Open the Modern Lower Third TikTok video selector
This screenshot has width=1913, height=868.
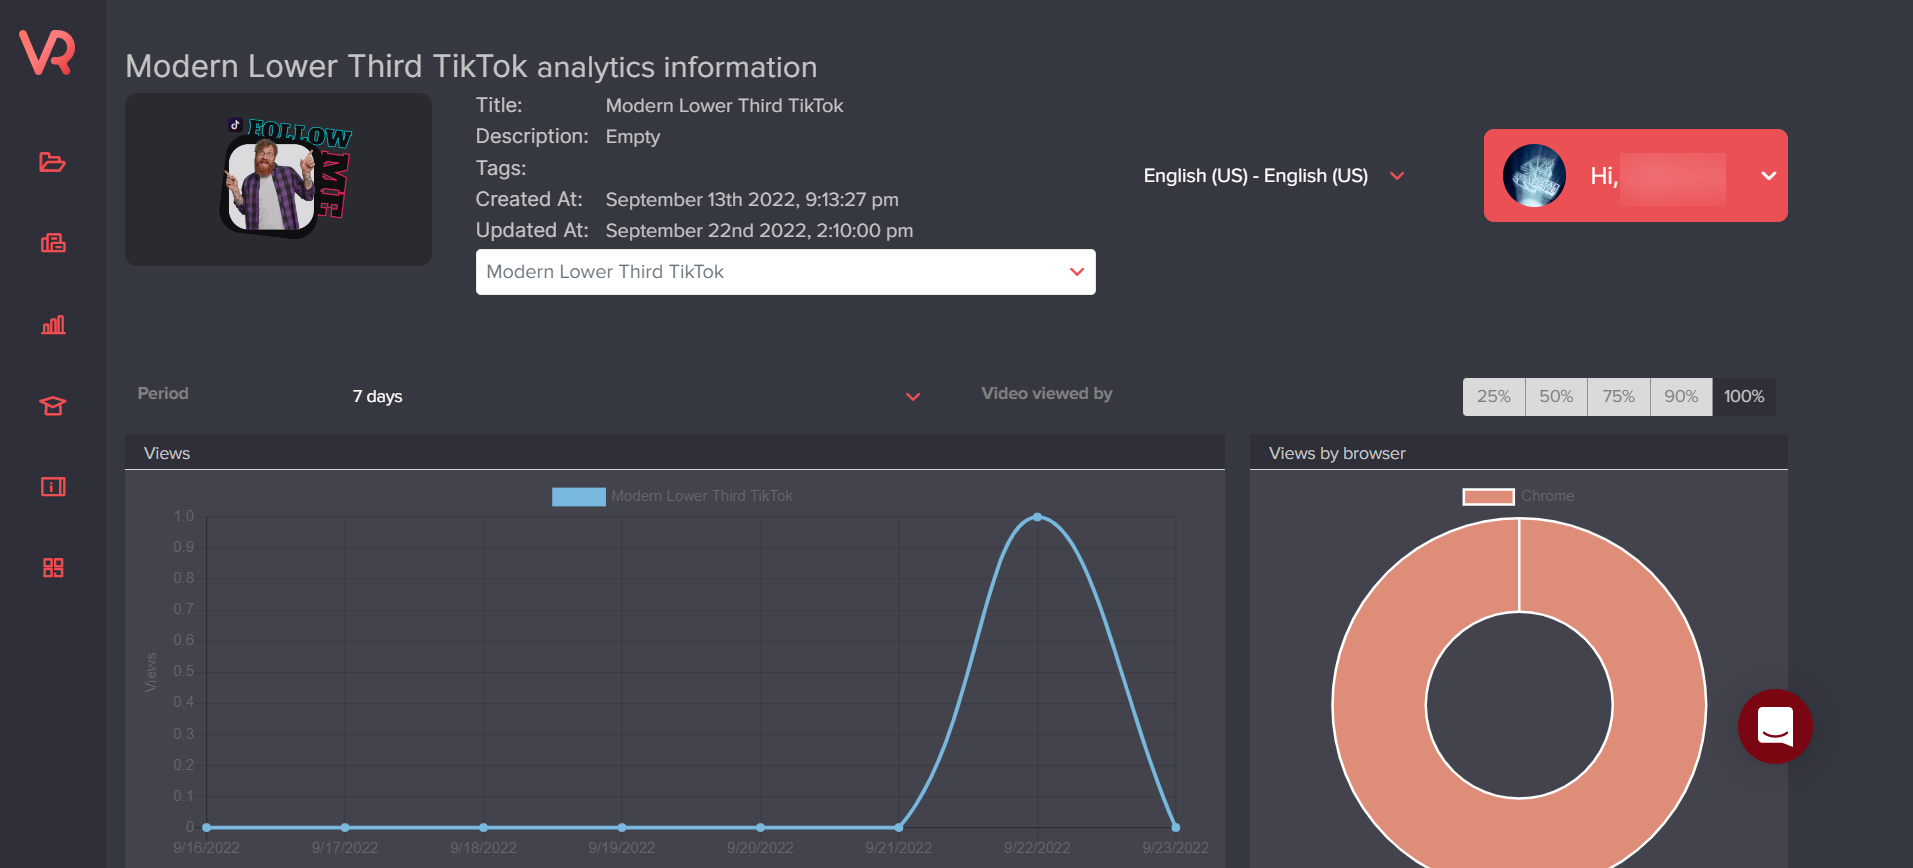[x=786, y=272]
